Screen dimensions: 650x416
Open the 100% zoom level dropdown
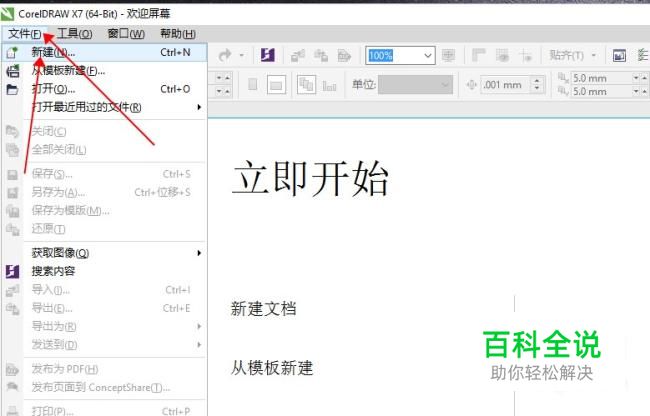click(x=428, y=55)
